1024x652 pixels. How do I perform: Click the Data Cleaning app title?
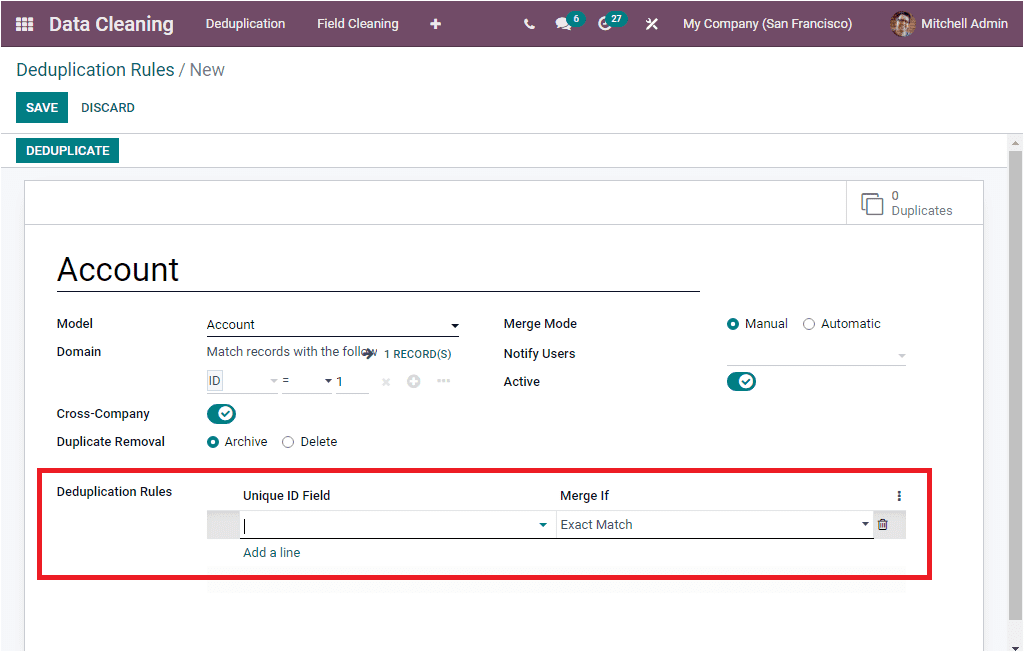coord(112,24)
